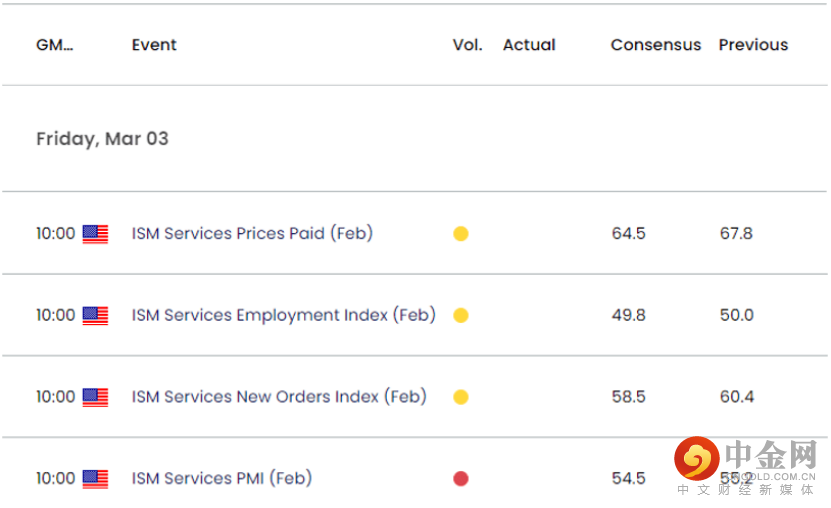Click US flag icon in New Orders Index row

click(95, 397)
